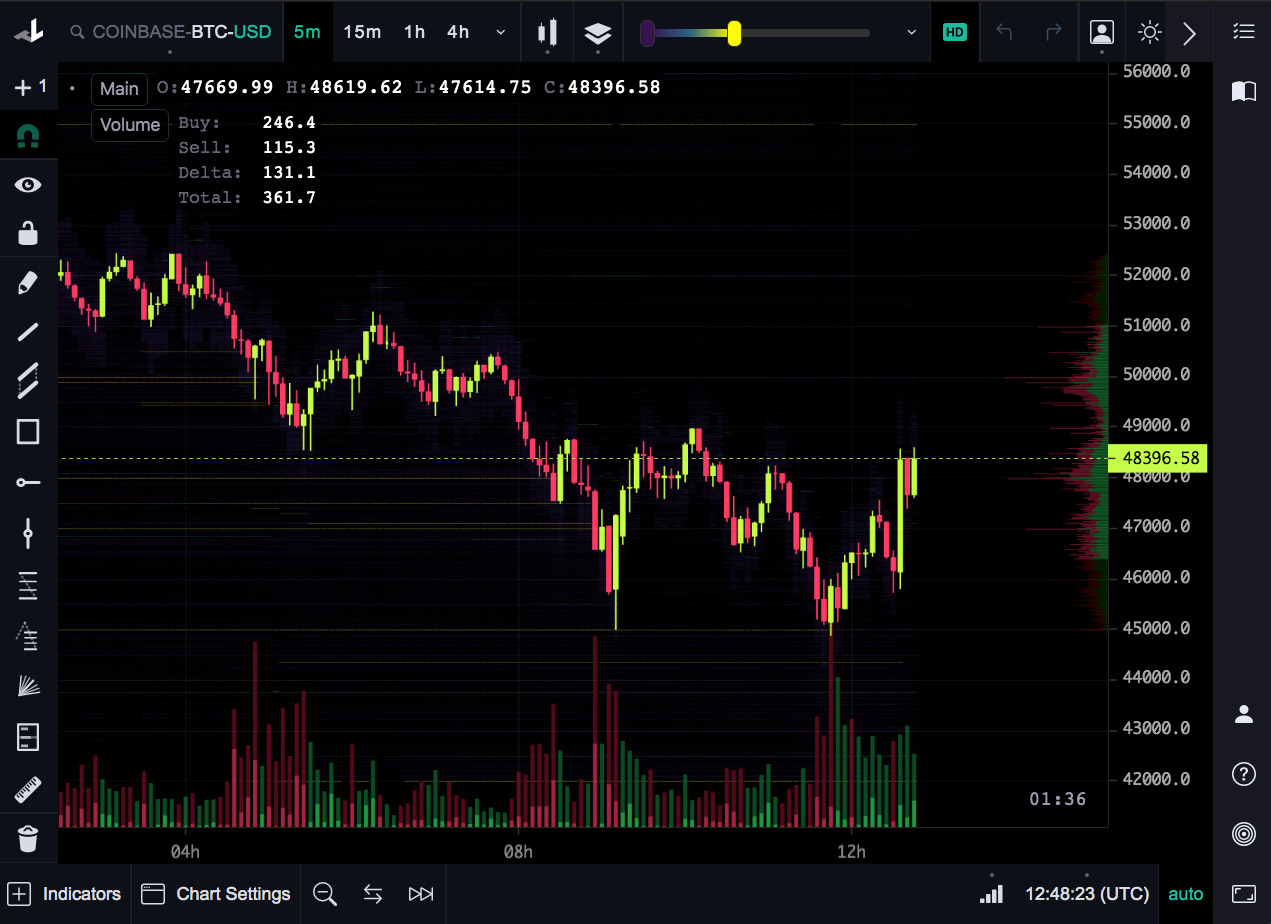Select the horizontal line tool
This screenshot has height=924, width=1271.
[x=28, y=483]
